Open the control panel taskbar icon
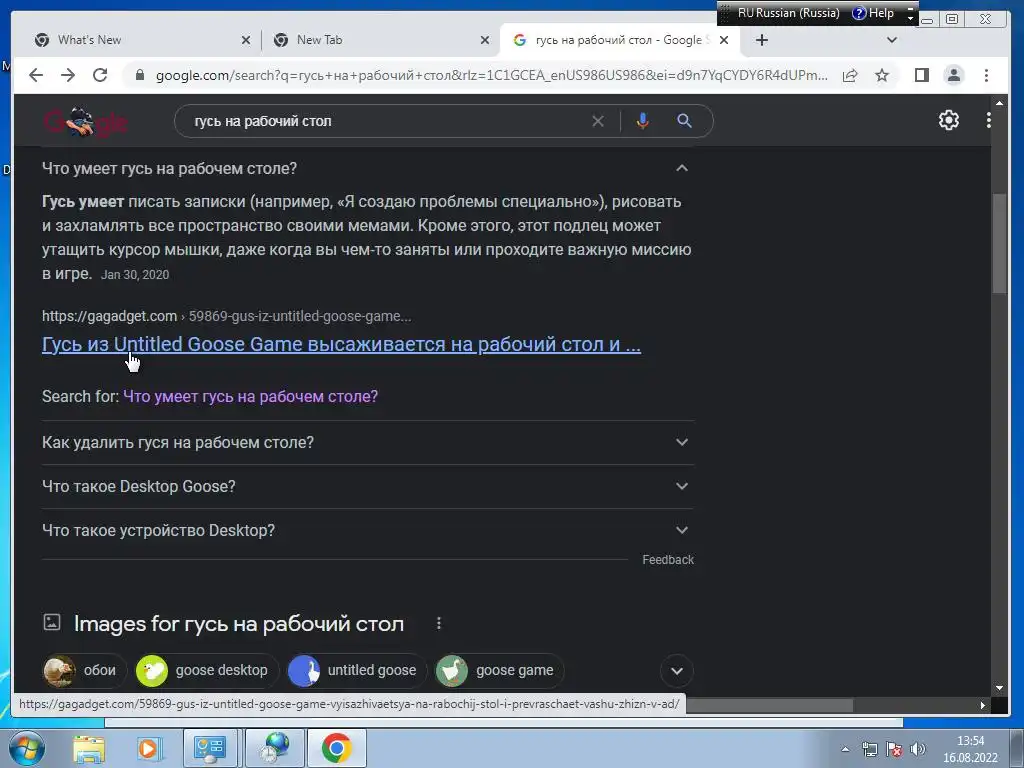This screenshot has width=1024, height=768. [209, 748]
